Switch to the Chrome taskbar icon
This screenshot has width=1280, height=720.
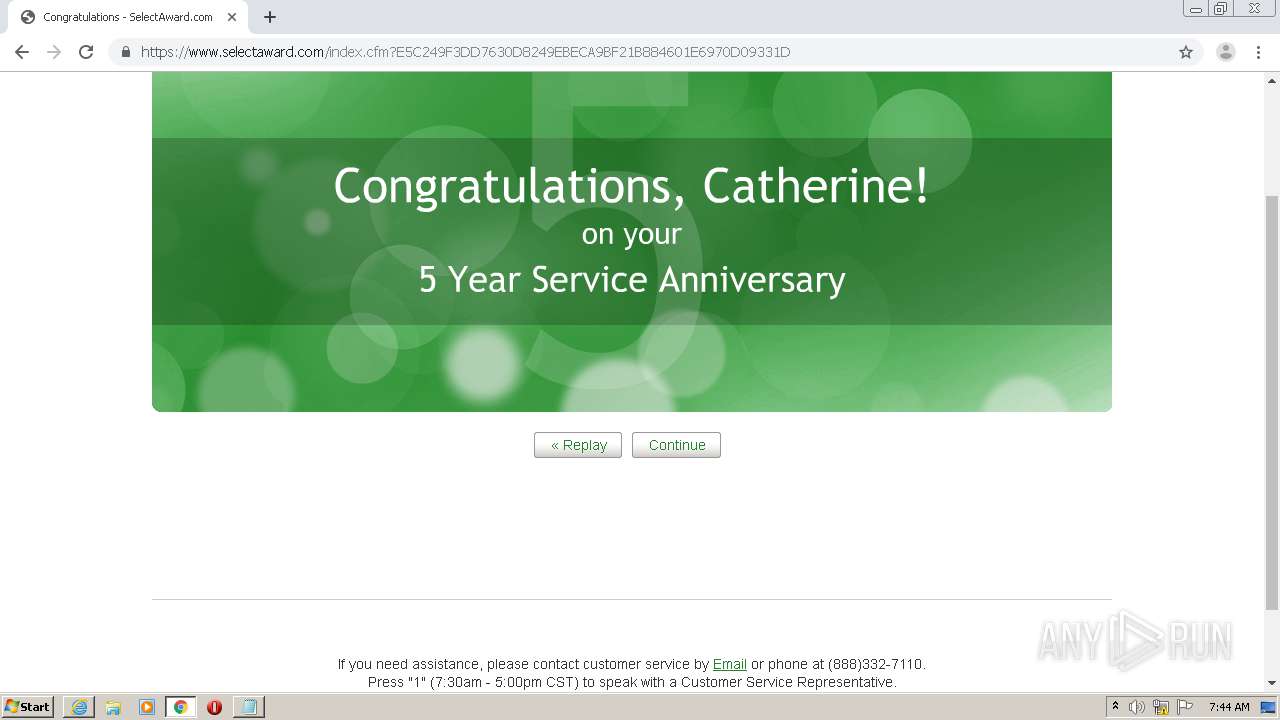(x=181, y=707)
